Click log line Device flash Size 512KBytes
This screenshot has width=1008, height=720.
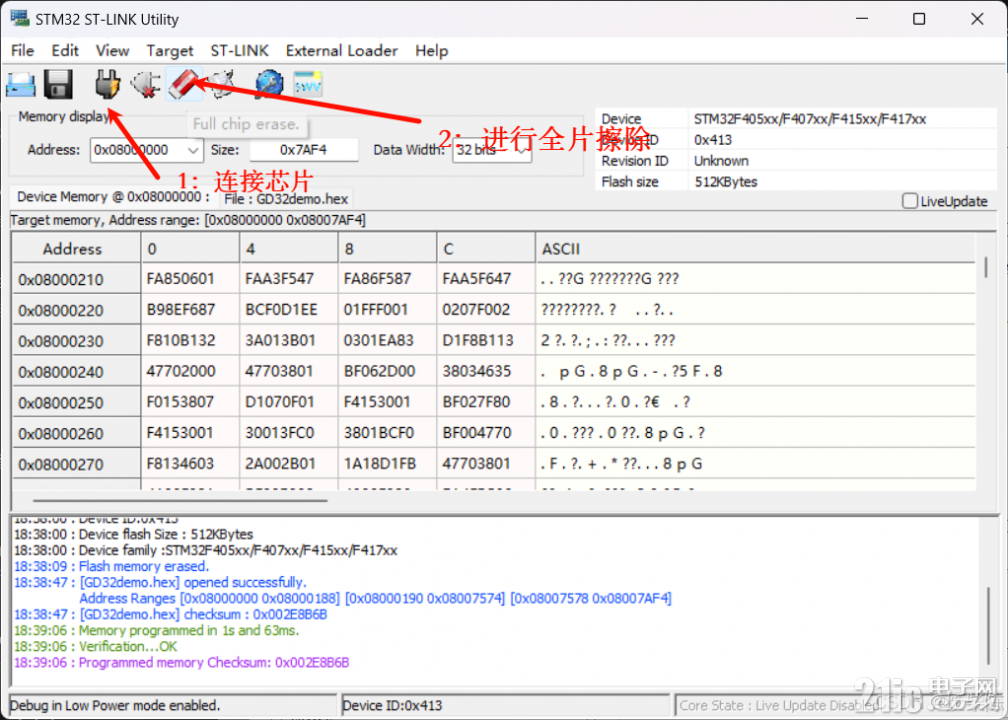coord(134,534)
